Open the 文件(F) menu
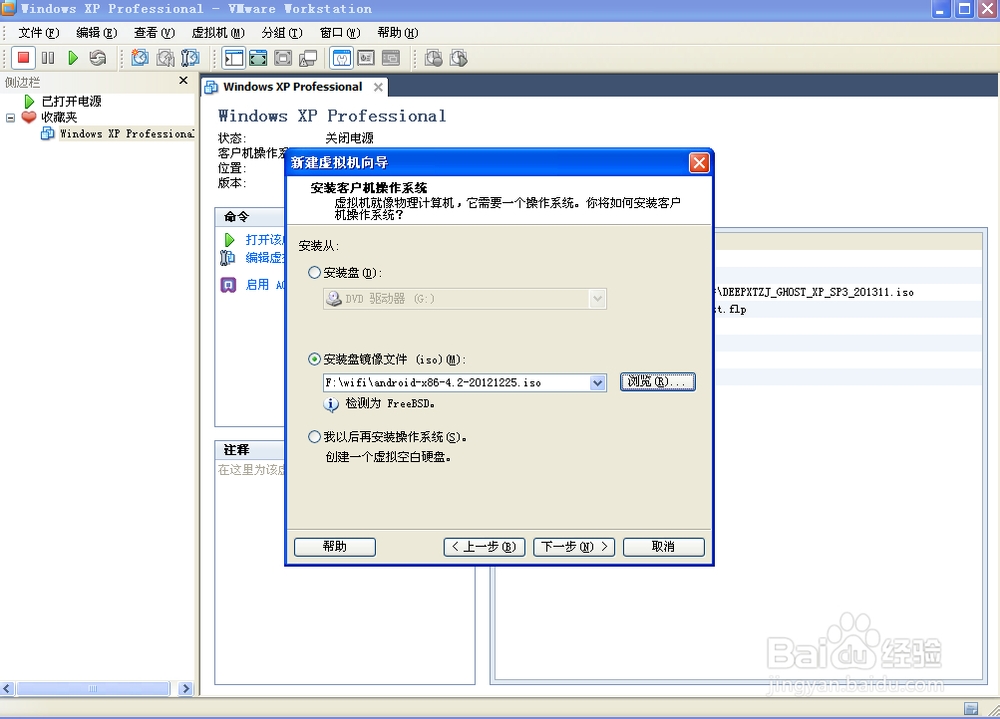This screenshot has height=719, width=1000. [x=39, y=33]
